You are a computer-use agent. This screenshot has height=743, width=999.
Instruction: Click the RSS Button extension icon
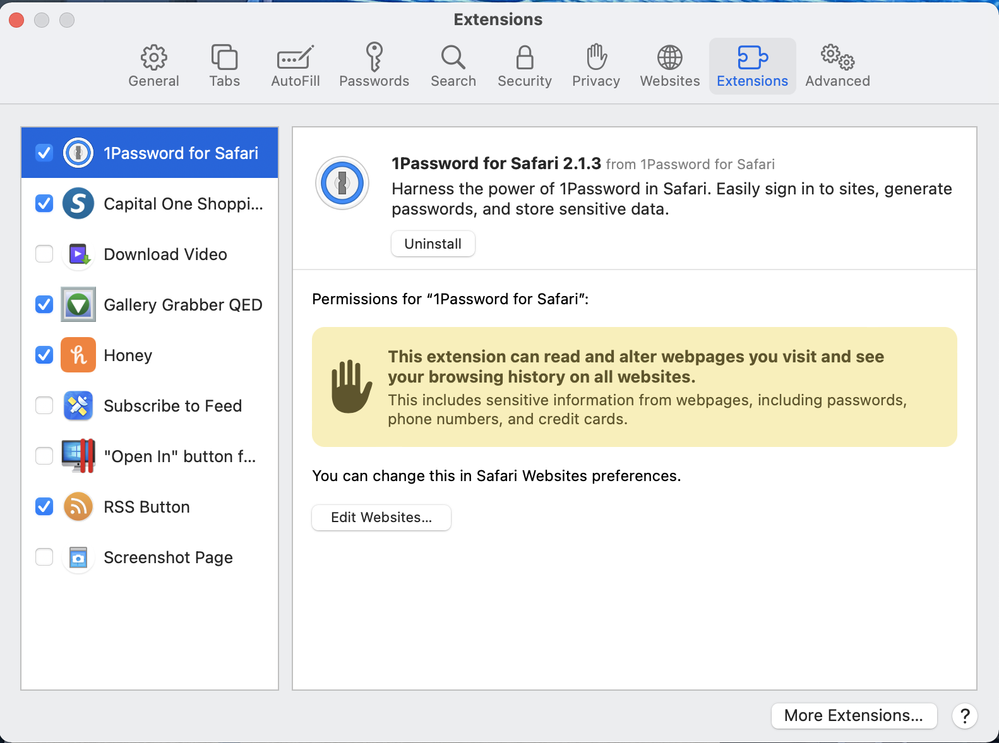(78, 507)
